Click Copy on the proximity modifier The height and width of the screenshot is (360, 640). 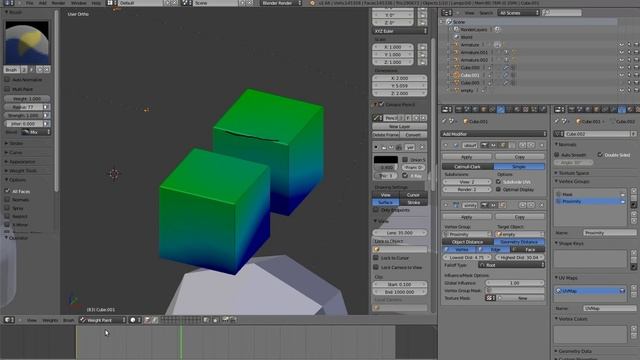[520, 217]
